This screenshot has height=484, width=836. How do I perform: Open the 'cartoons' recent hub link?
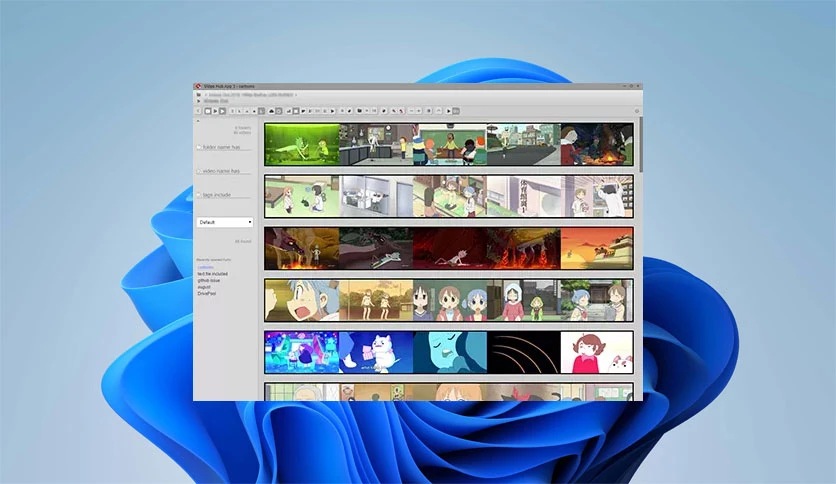[x=205, y=267]
